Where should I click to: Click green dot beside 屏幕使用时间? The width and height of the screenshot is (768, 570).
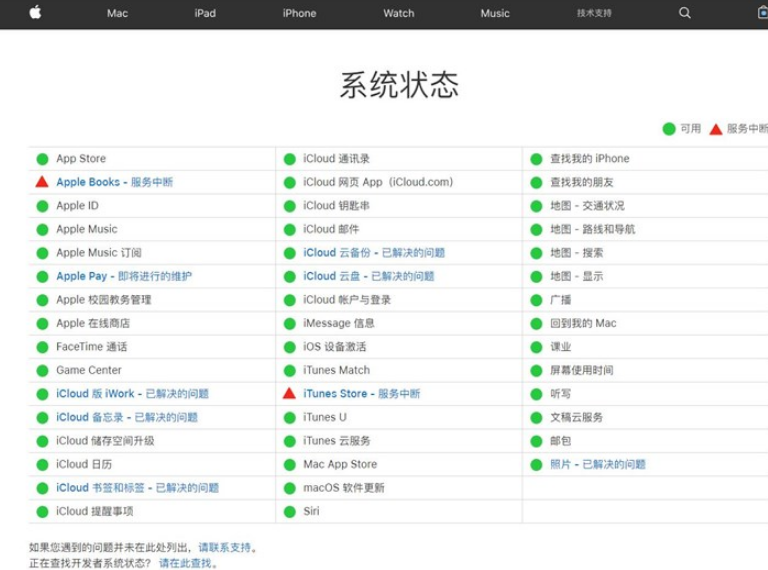536,370
